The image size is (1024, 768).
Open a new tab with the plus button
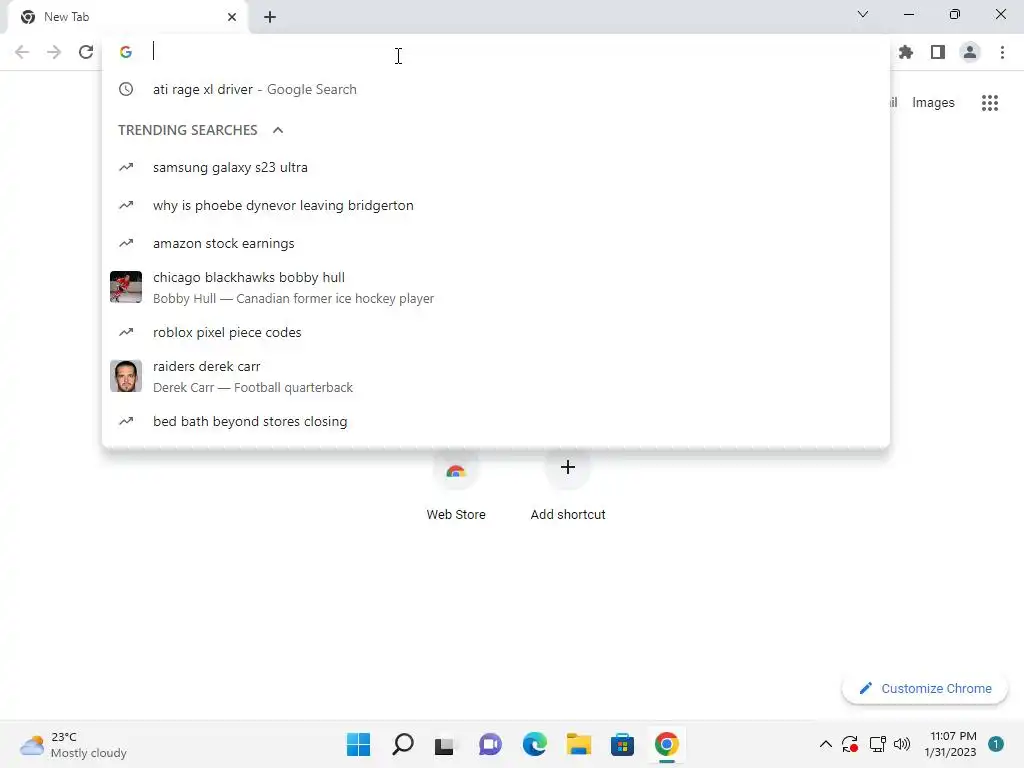pos(270,17)
